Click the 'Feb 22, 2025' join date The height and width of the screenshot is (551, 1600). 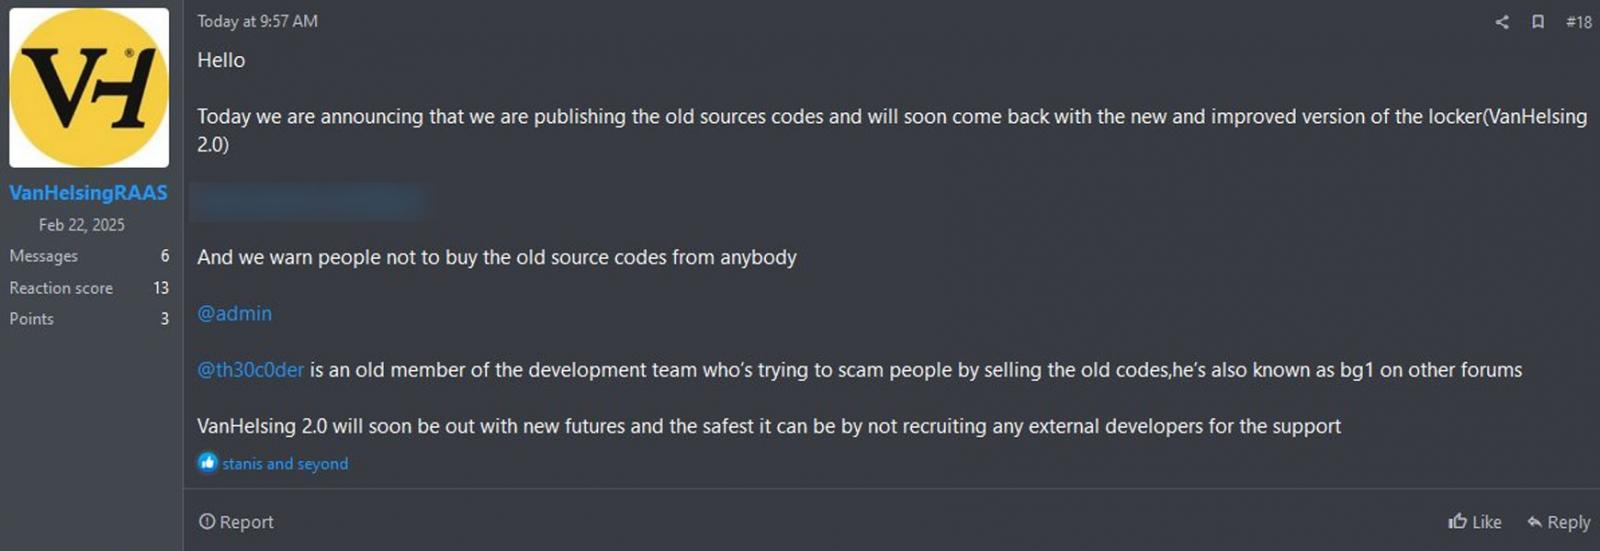tap(82, 225)
